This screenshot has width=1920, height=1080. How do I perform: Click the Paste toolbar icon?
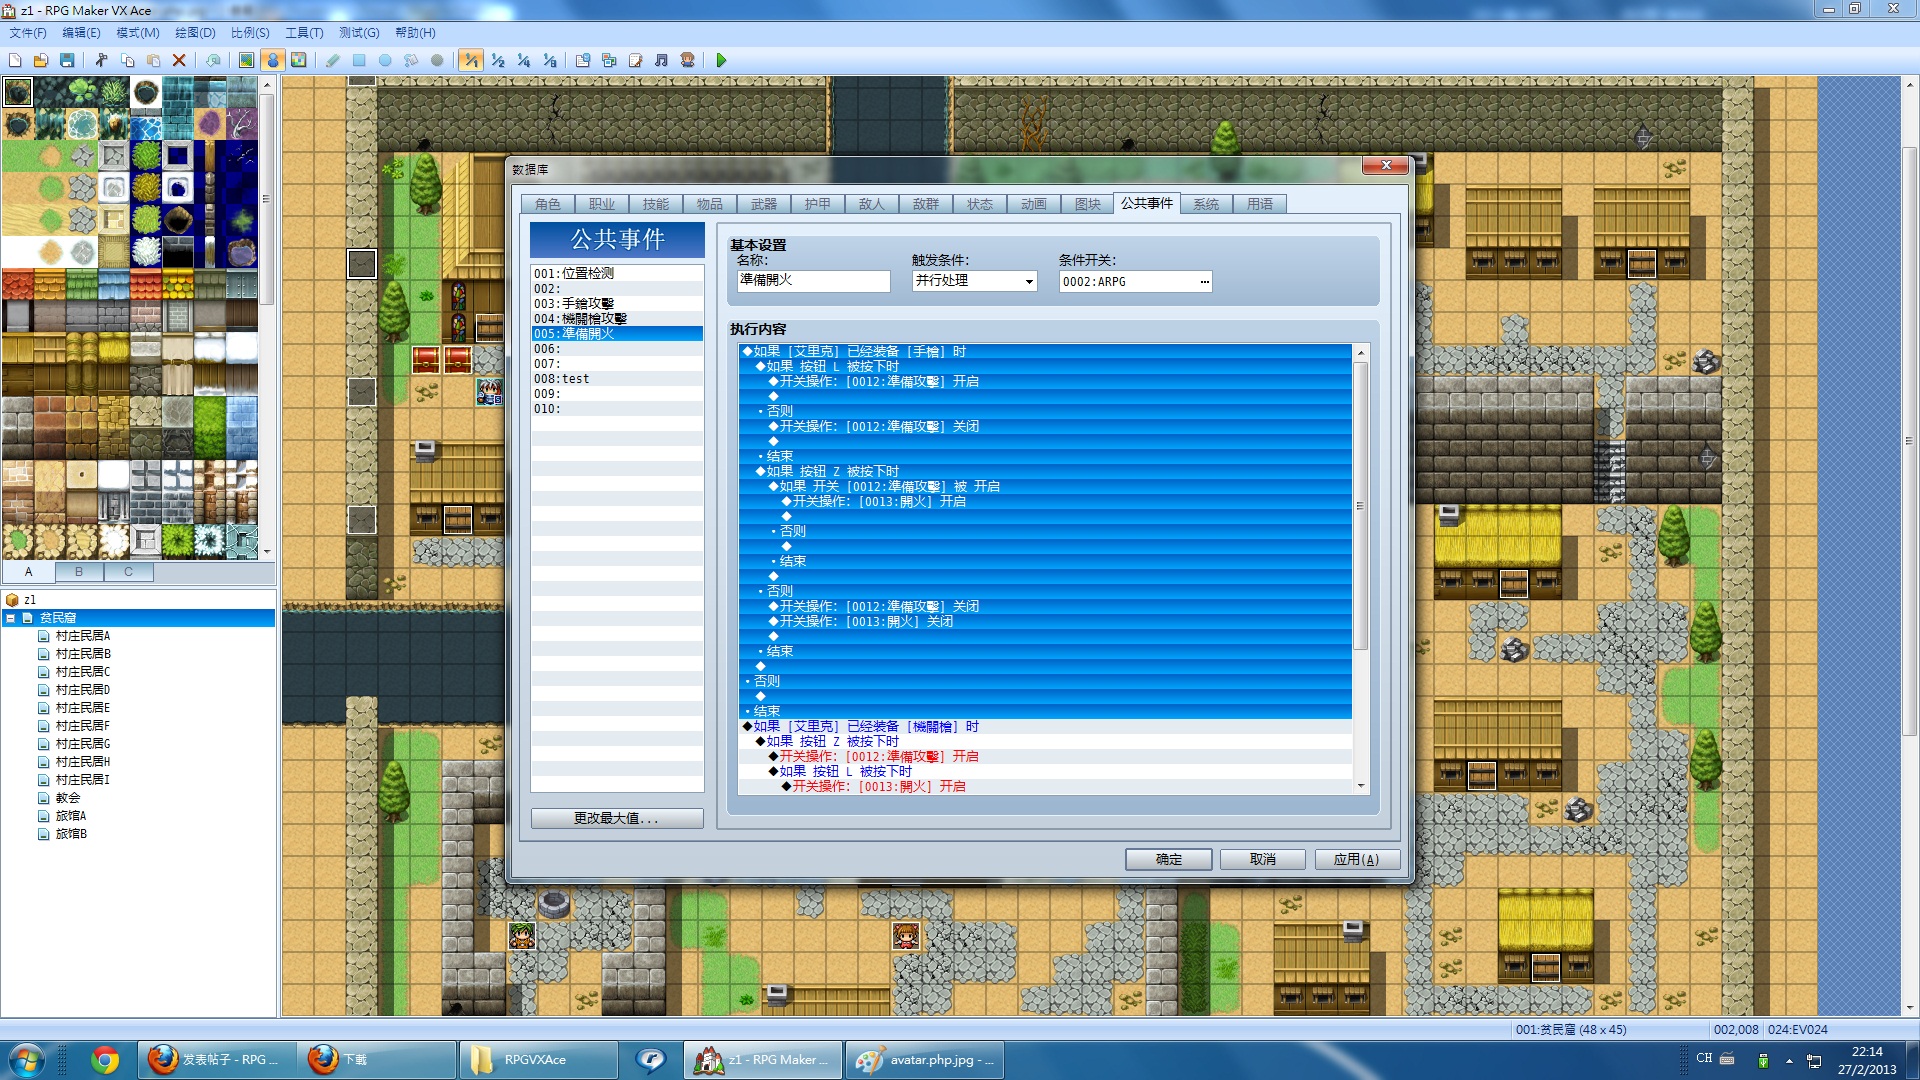(153, 60)
